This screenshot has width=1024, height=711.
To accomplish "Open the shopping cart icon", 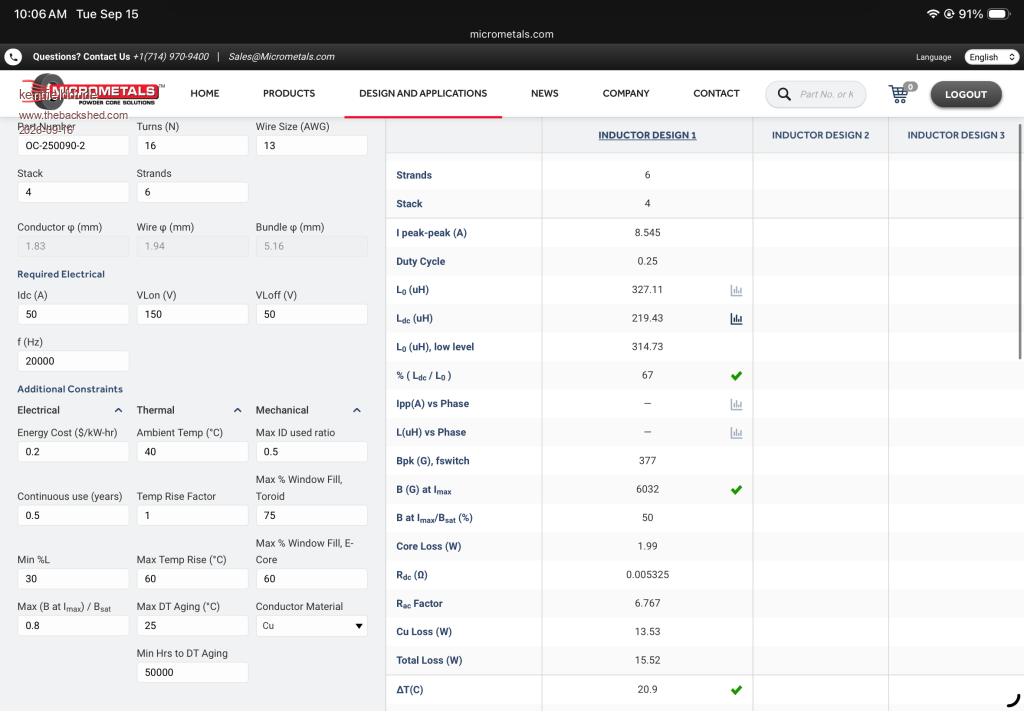I will [x=901, y=93].
